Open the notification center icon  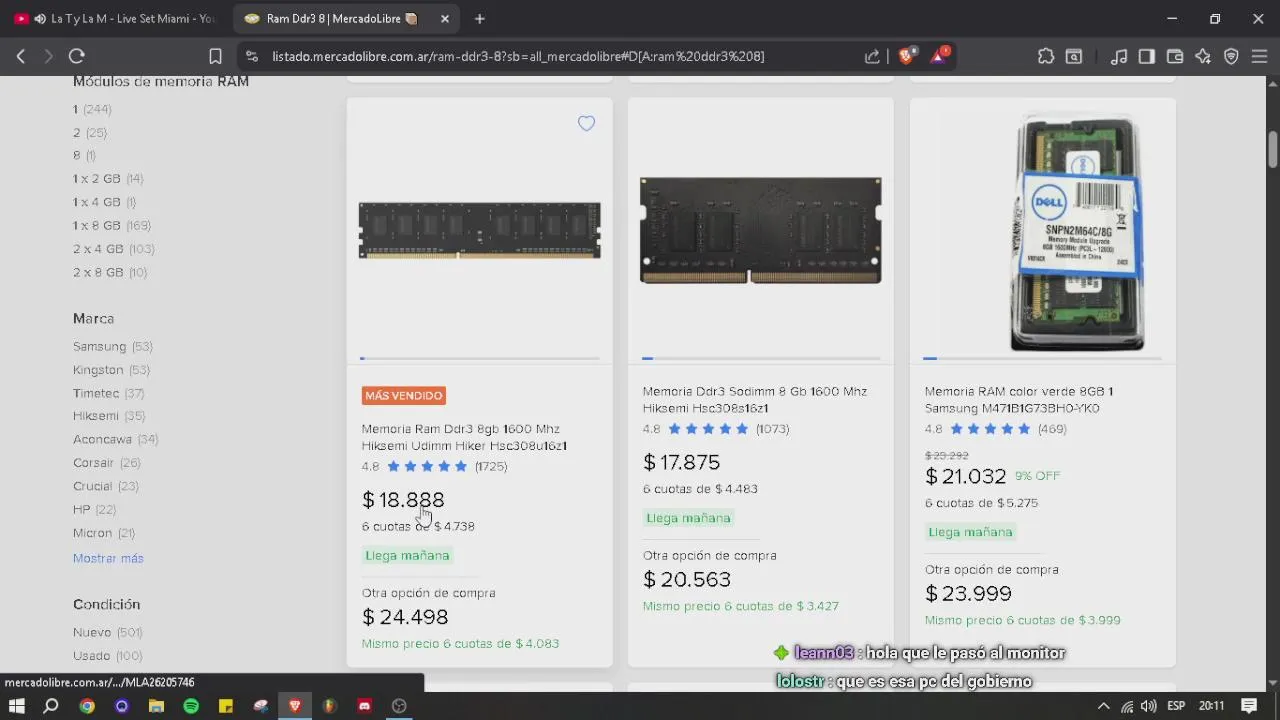click(x=1249, y=706)
